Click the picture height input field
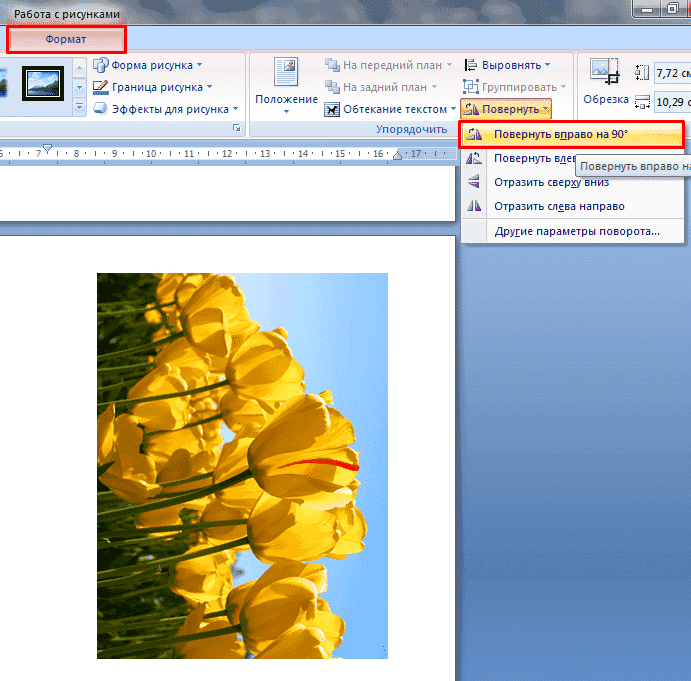691x681 pixels. pyautogui.click(x=671, y=74)
